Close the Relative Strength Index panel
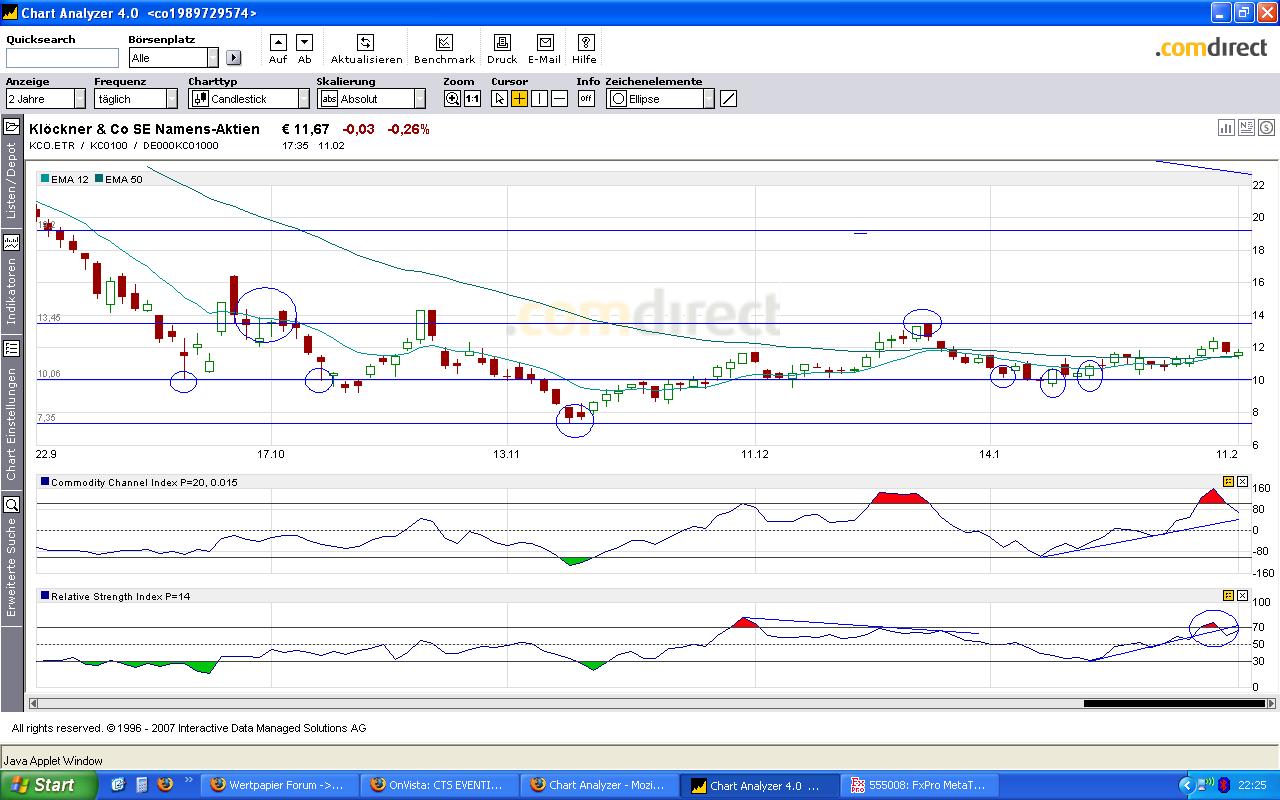 pos(1243,595)
